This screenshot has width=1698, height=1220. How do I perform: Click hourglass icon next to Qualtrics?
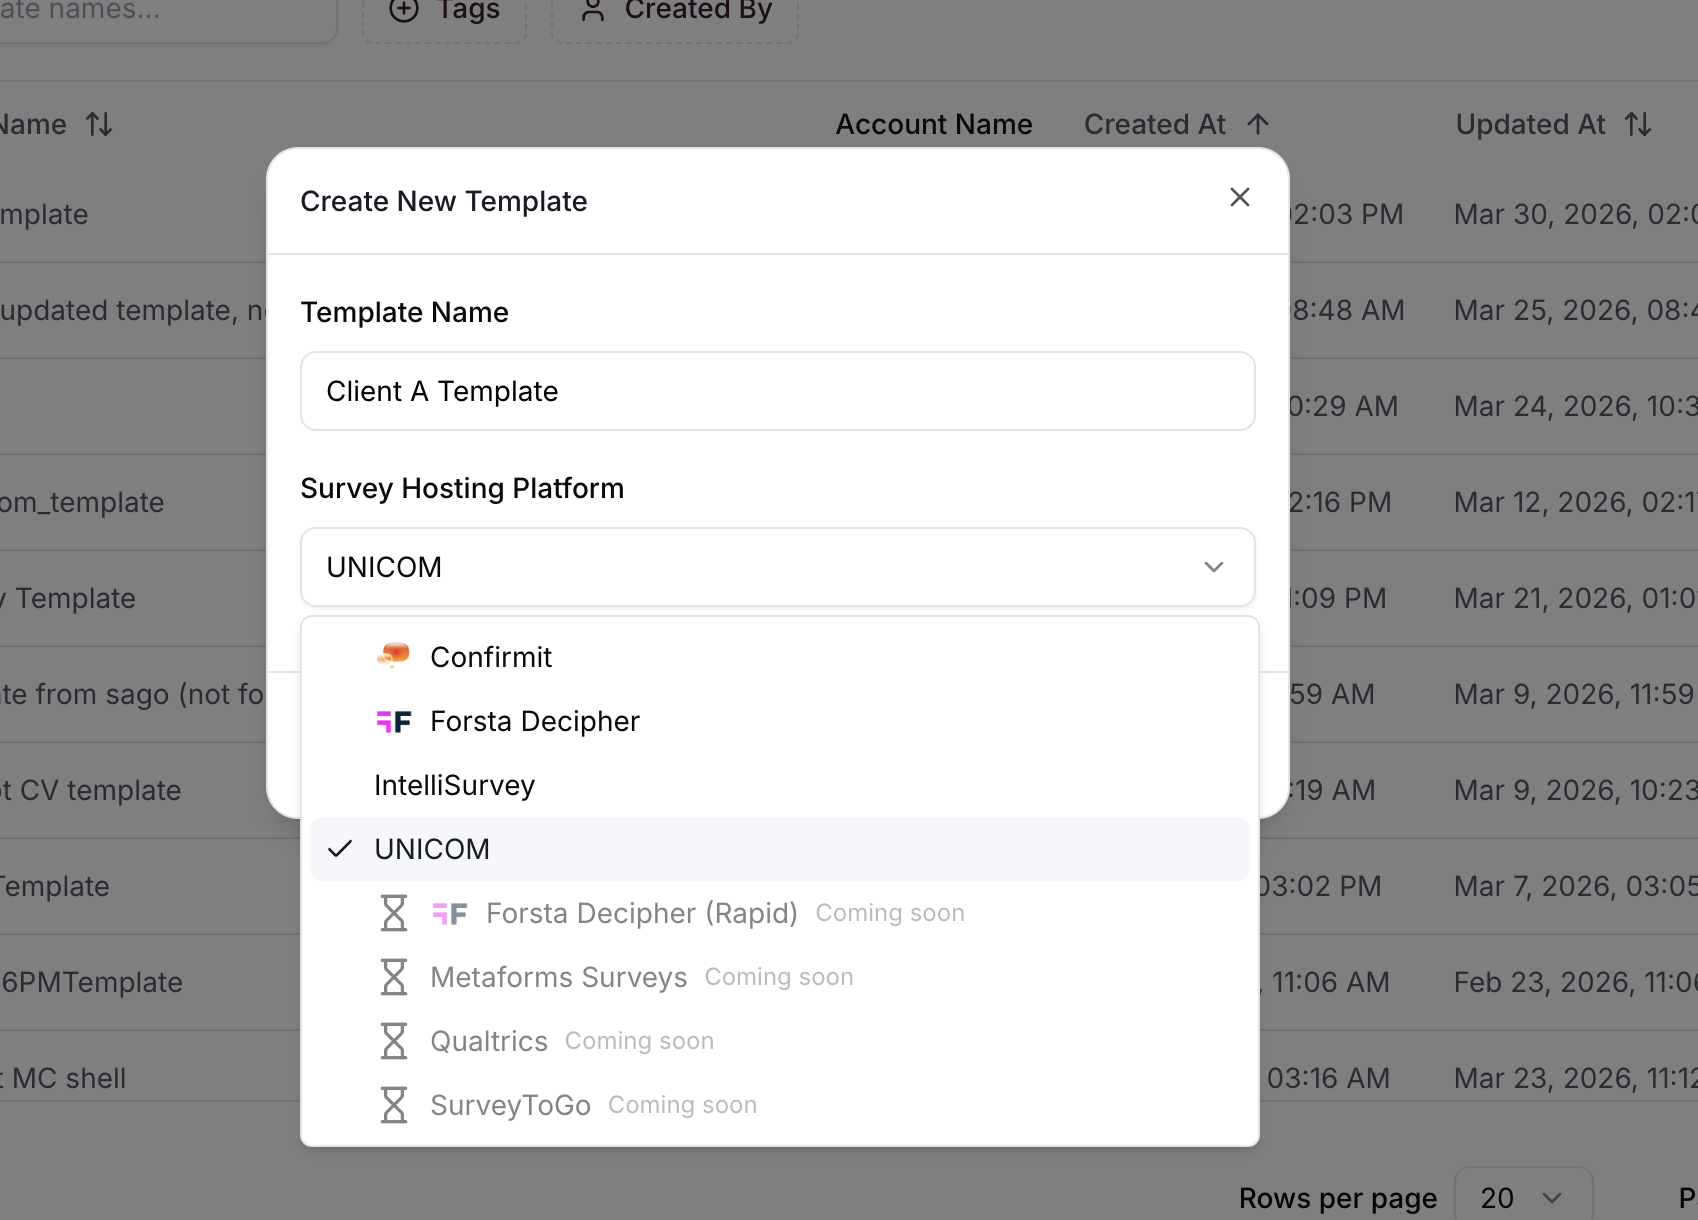pos(394,1041)
